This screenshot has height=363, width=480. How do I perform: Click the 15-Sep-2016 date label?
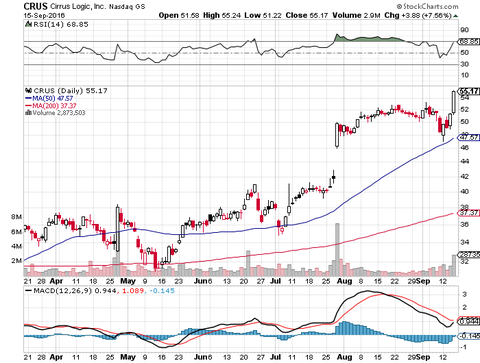pos(44,16)
